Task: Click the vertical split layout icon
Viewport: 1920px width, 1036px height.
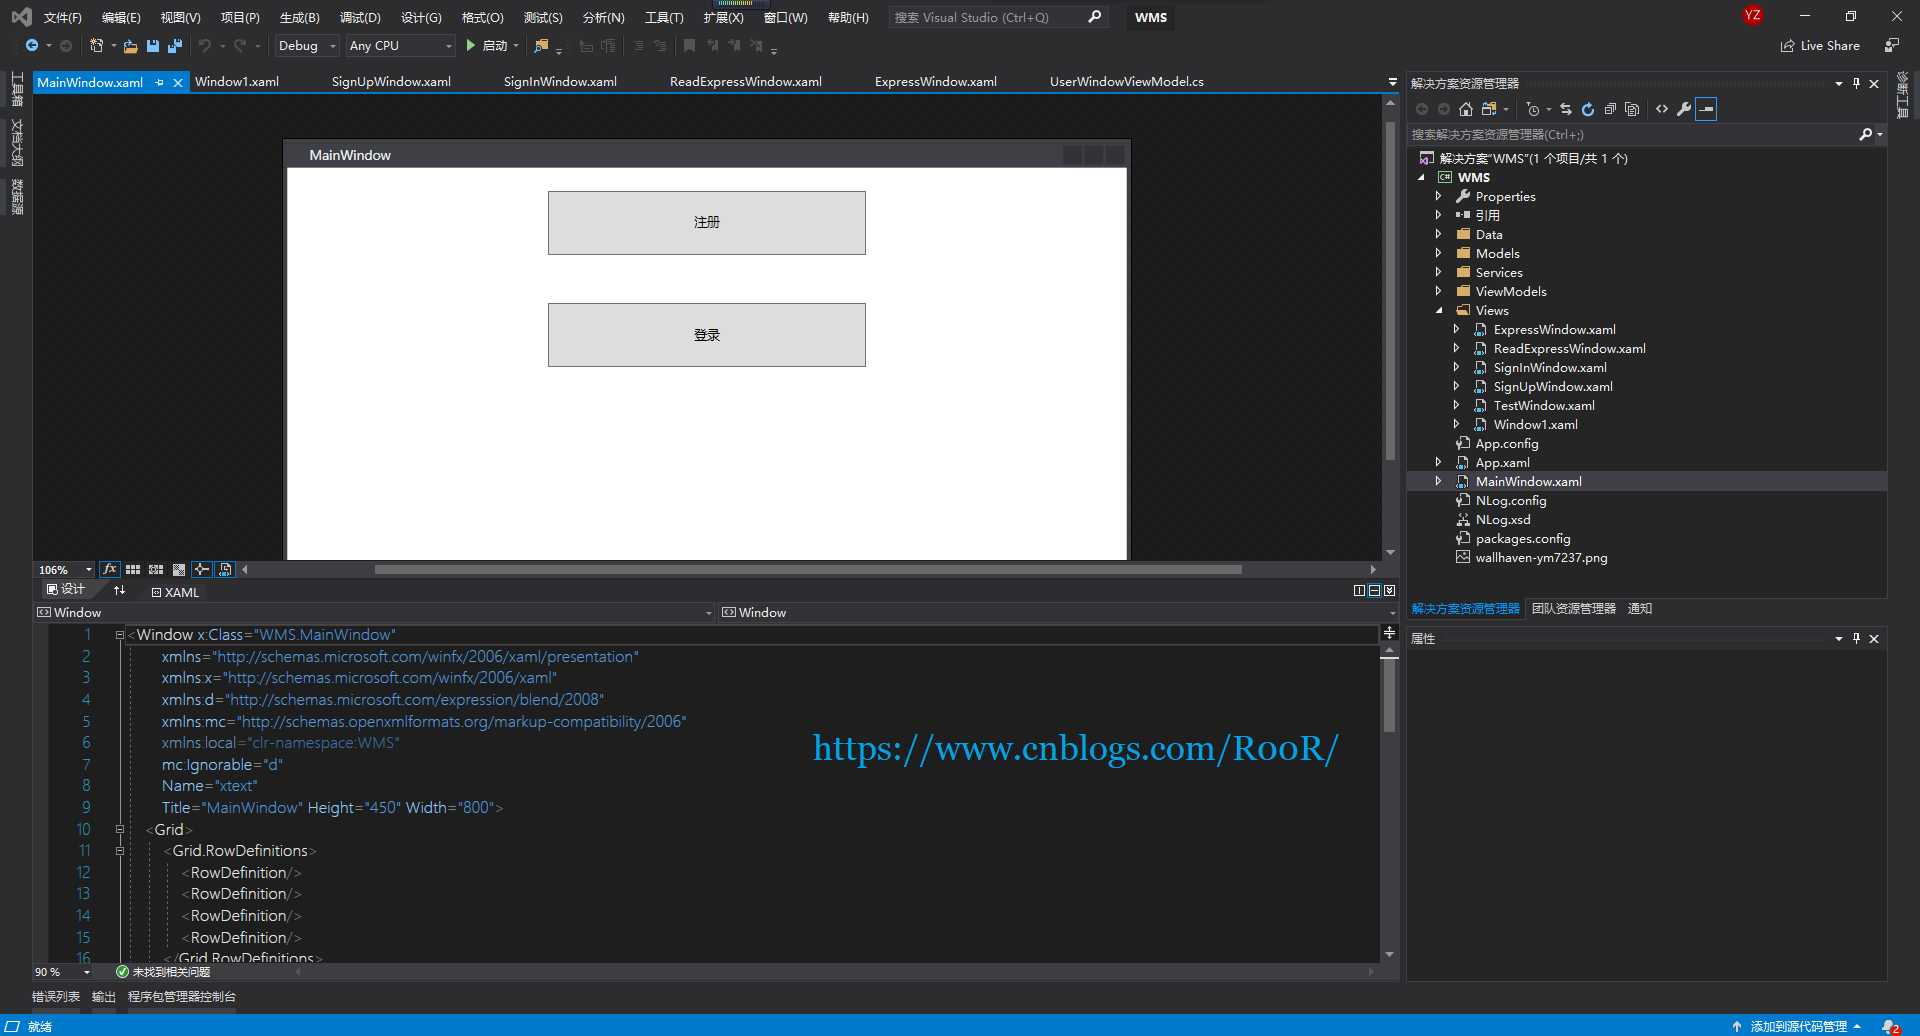Action: click(1359, 591)
